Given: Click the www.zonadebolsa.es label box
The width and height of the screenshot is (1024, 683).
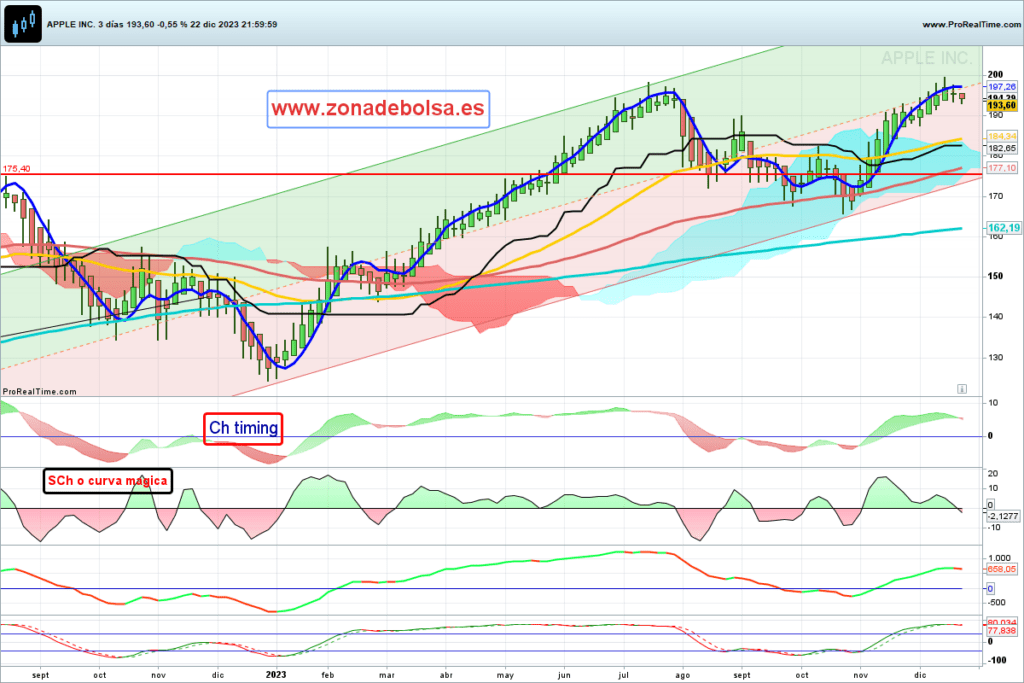Looking at the screenshot, I should tap(378, 108).
